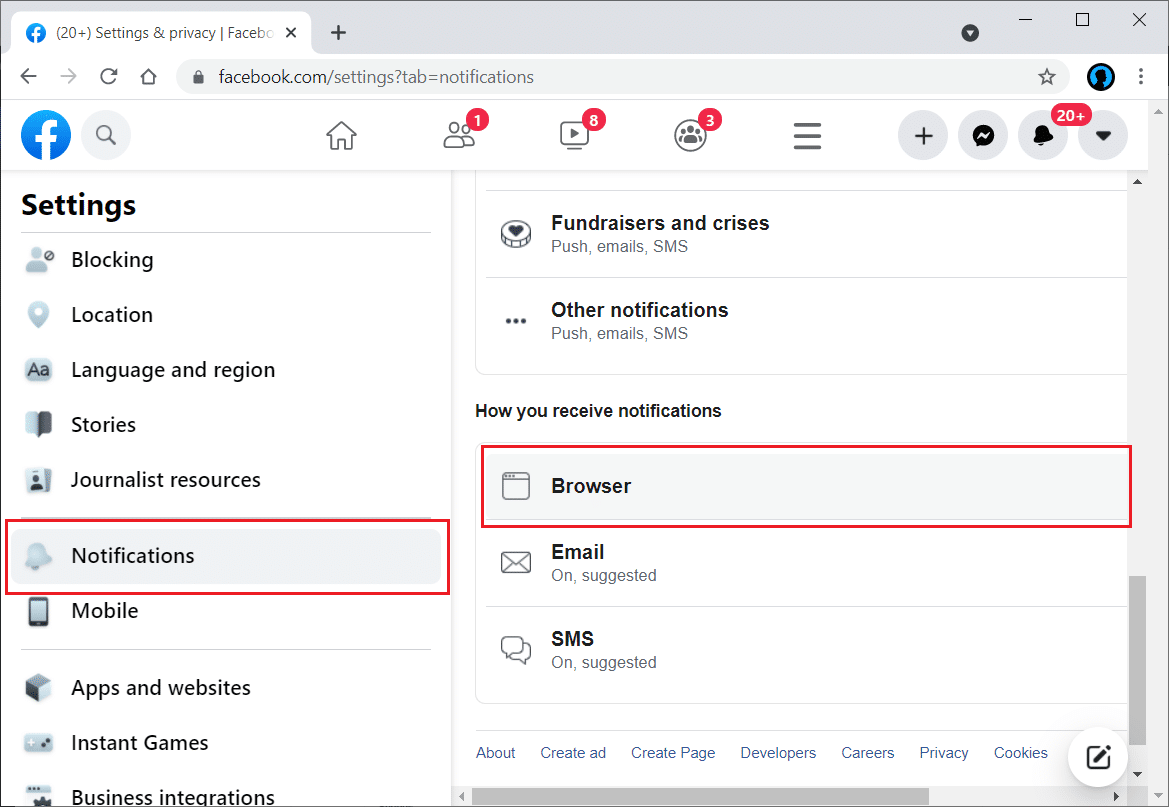Image resolution: width=1169 pixels, height=807 pixels.
Task: Expand SMS notification settings
Action: 805,650
